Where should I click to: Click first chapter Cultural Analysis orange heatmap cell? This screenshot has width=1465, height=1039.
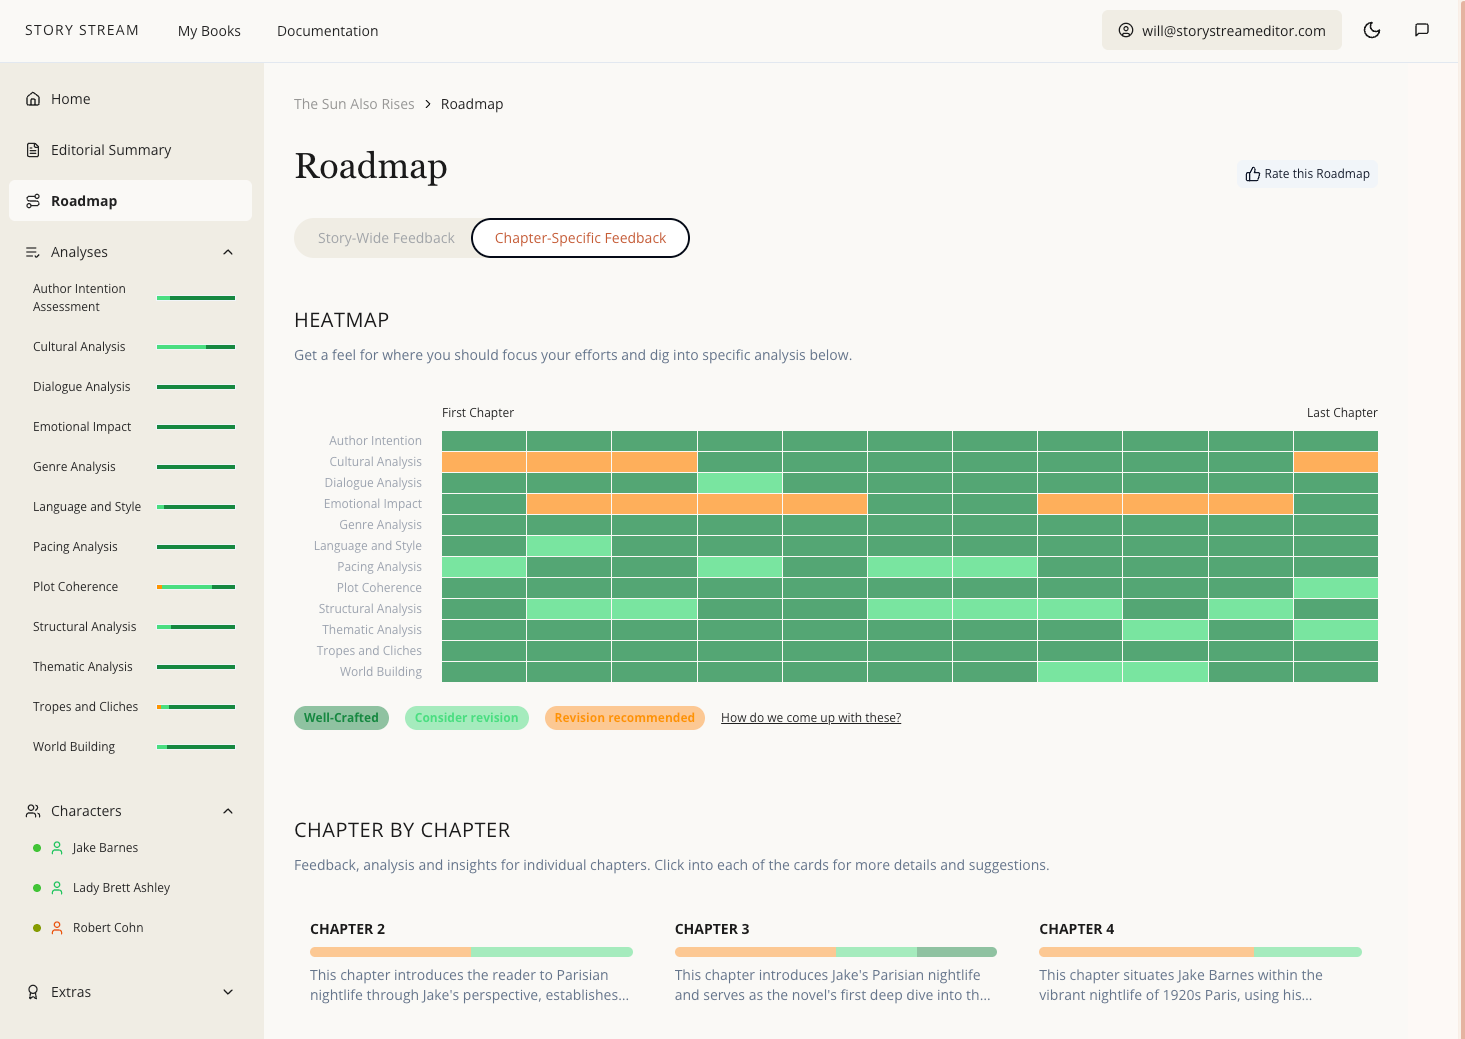click(484, 462)
